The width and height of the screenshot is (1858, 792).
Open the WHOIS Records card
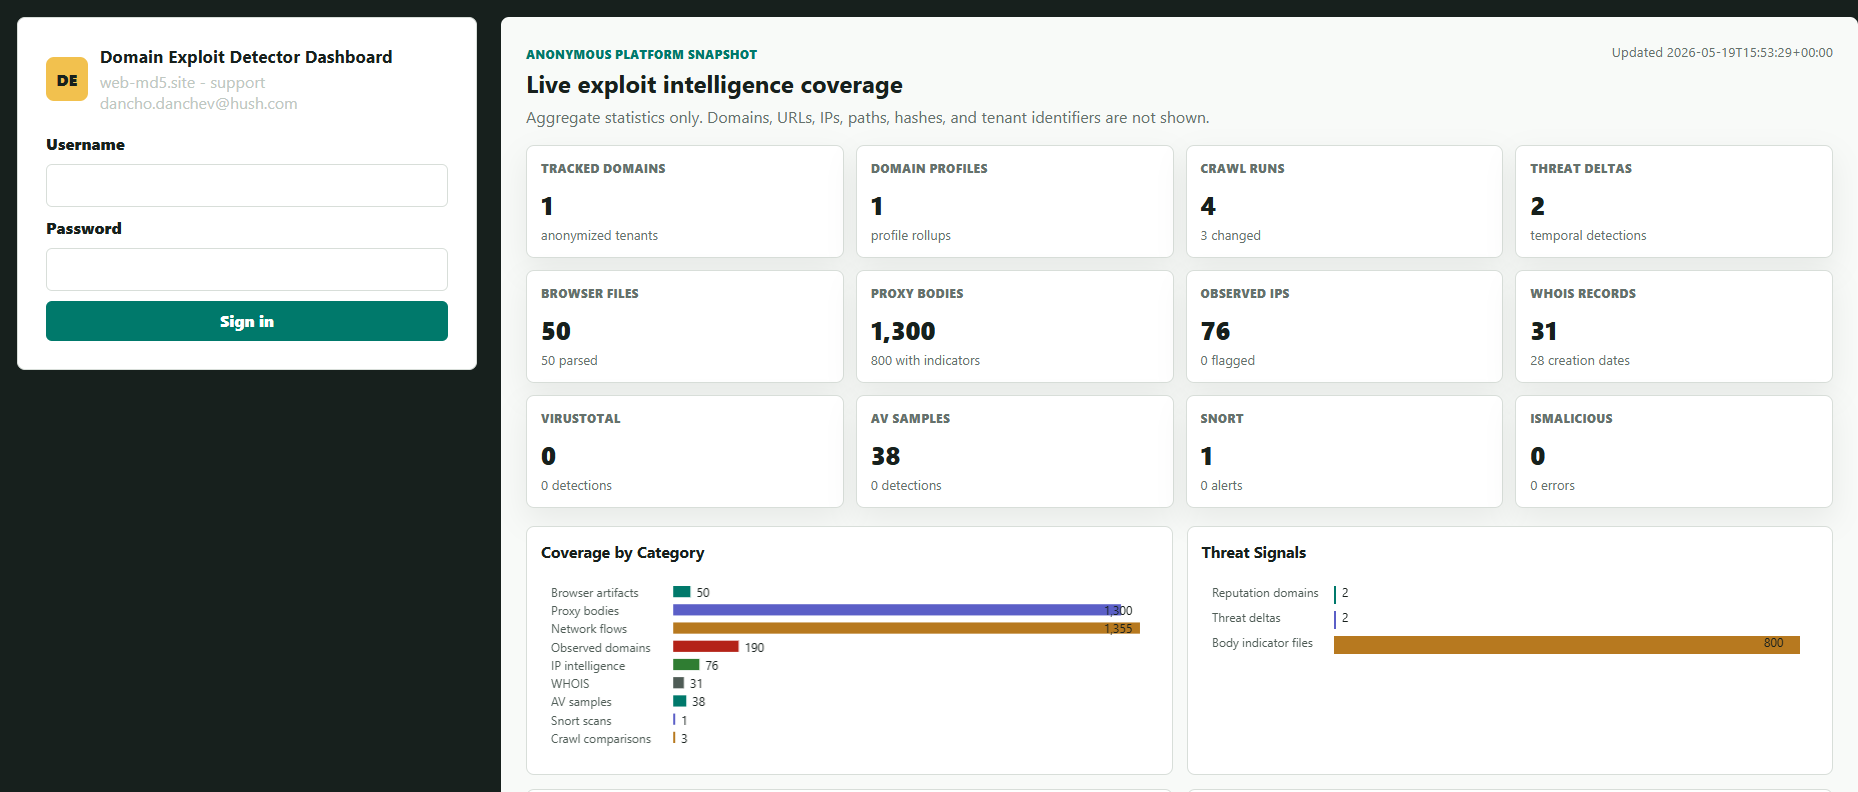pyautogui.click(x=1674, y=326)
